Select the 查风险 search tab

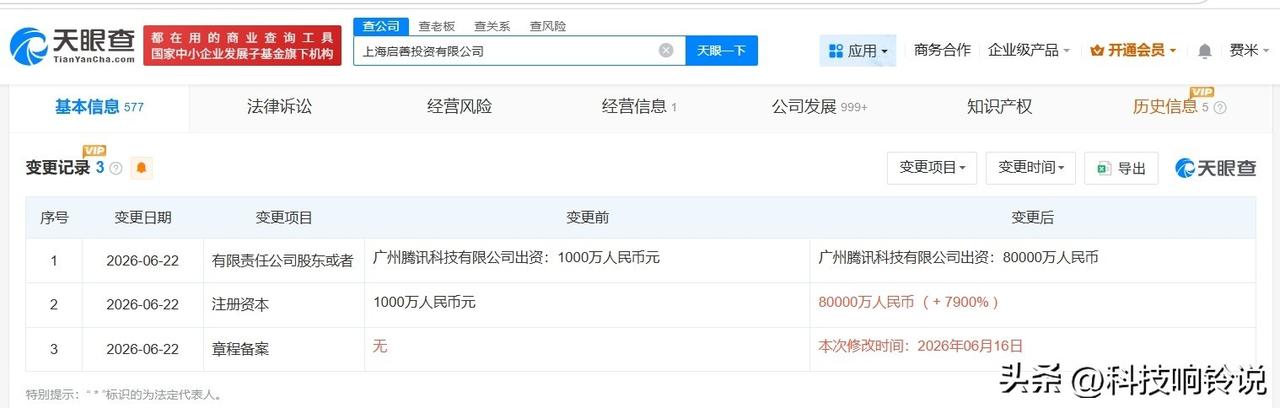pyautogui.click(x=547, y=26)
